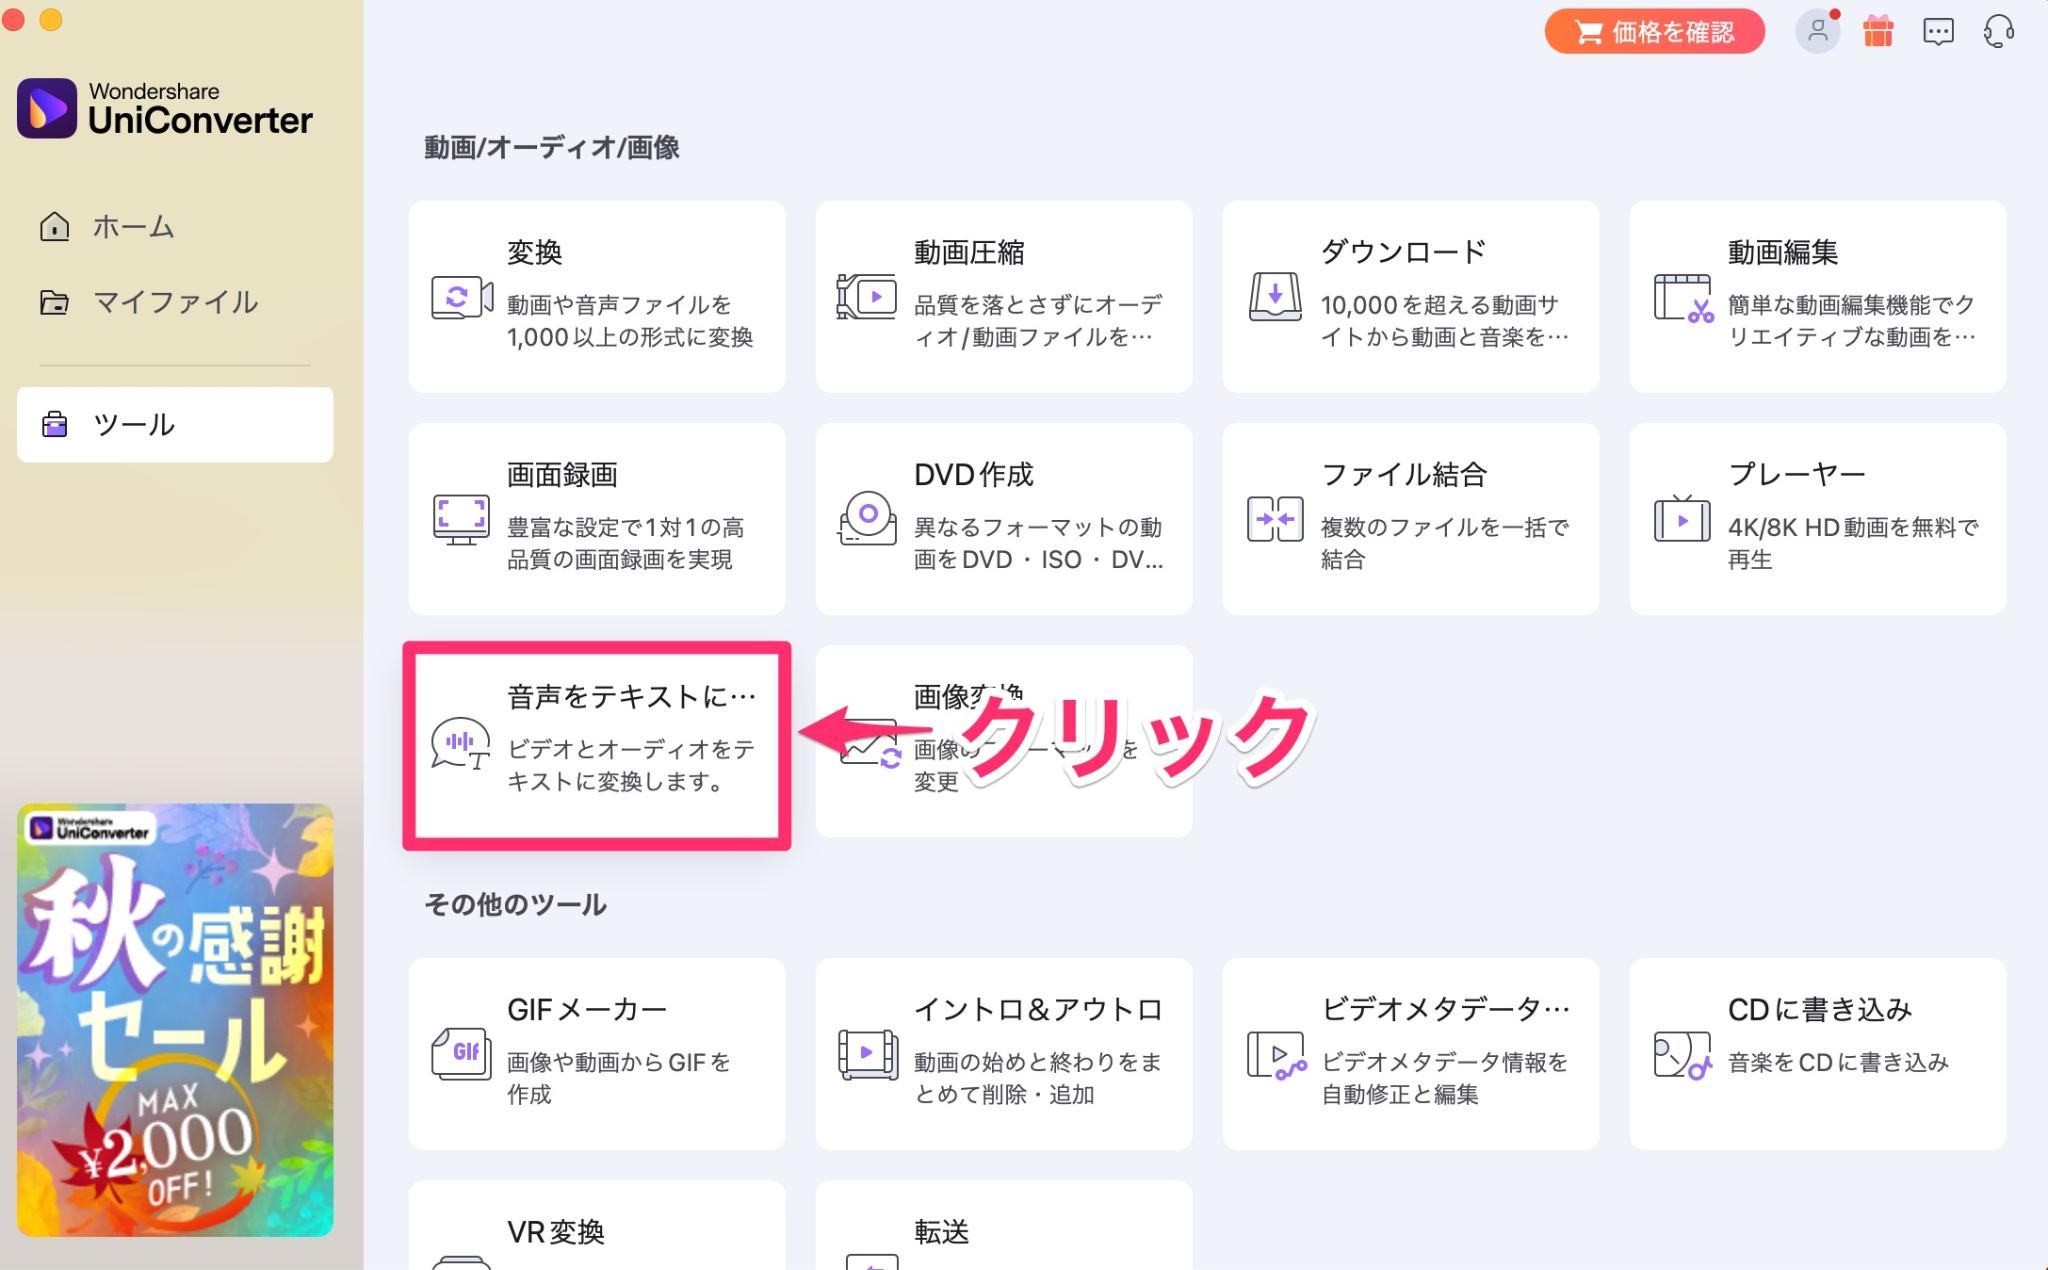Click the 画面録画 screen recorder icon

point(461,519)
